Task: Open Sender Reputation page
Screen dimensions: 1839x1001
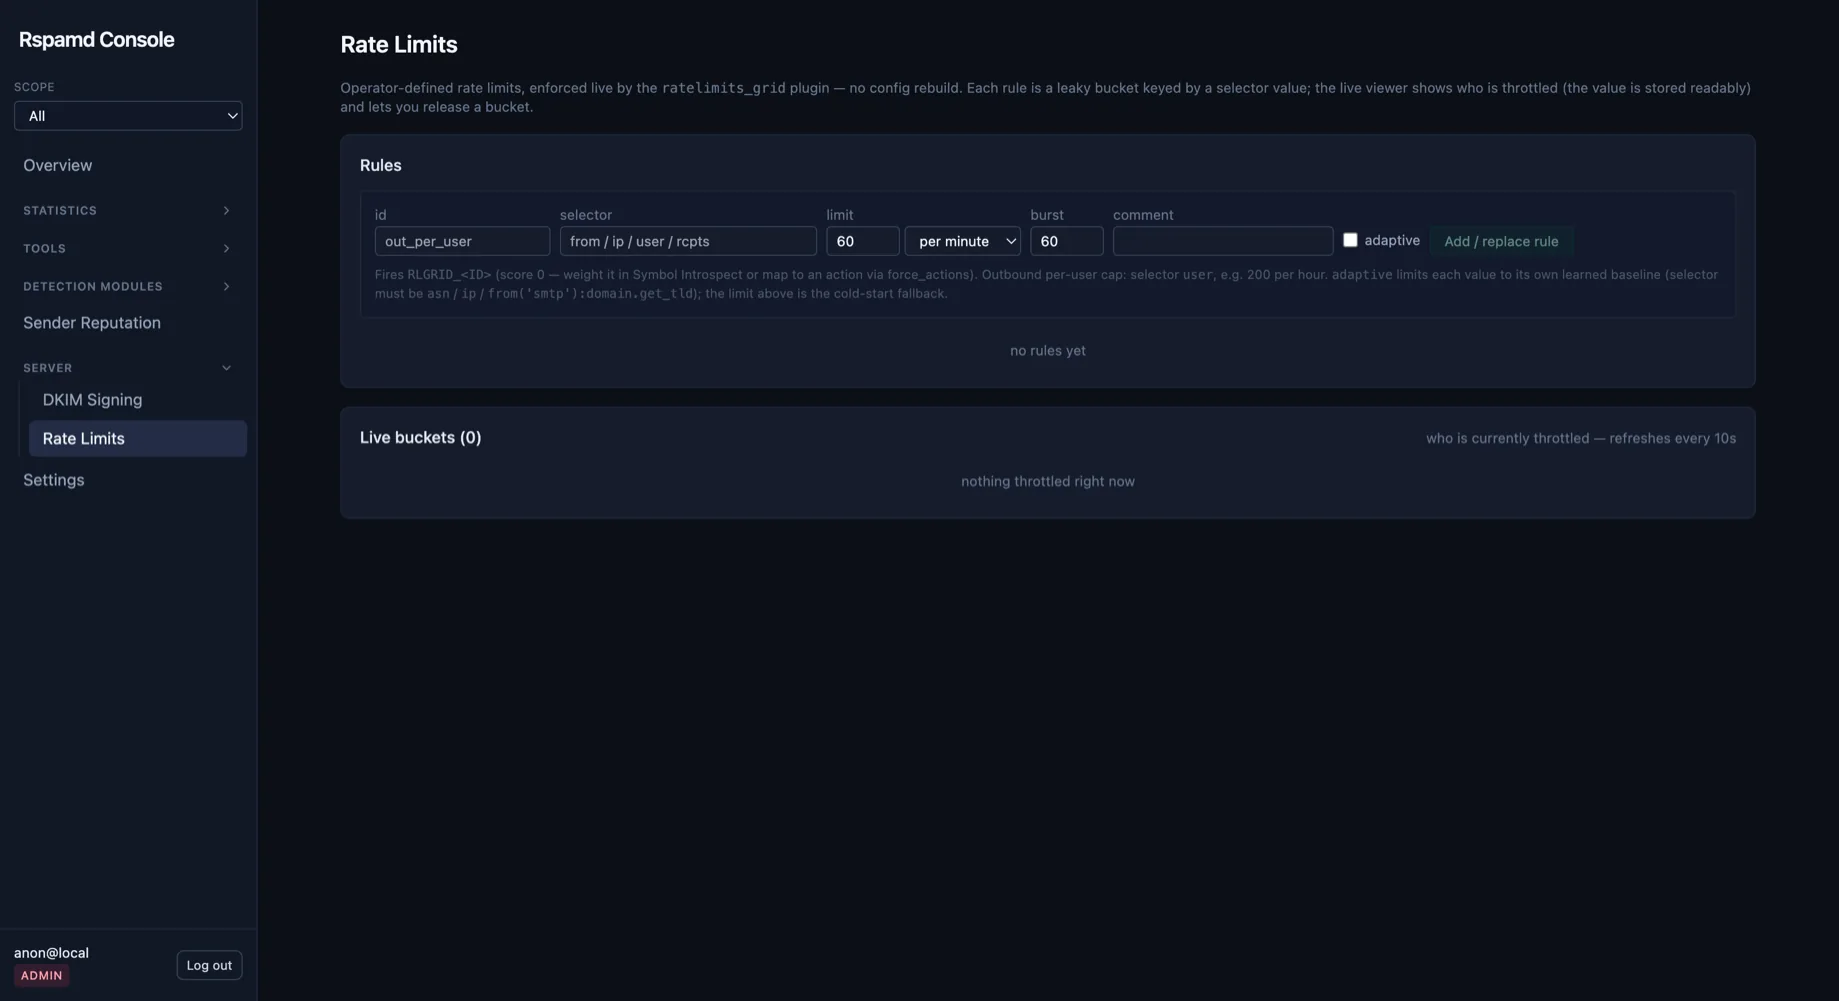Action: (92, 323)
